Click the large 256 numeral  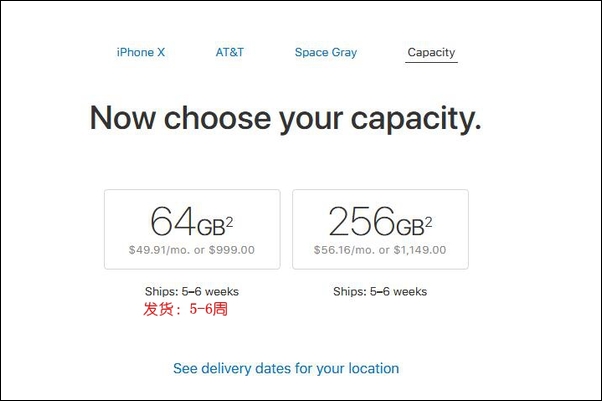coord(362,221)
